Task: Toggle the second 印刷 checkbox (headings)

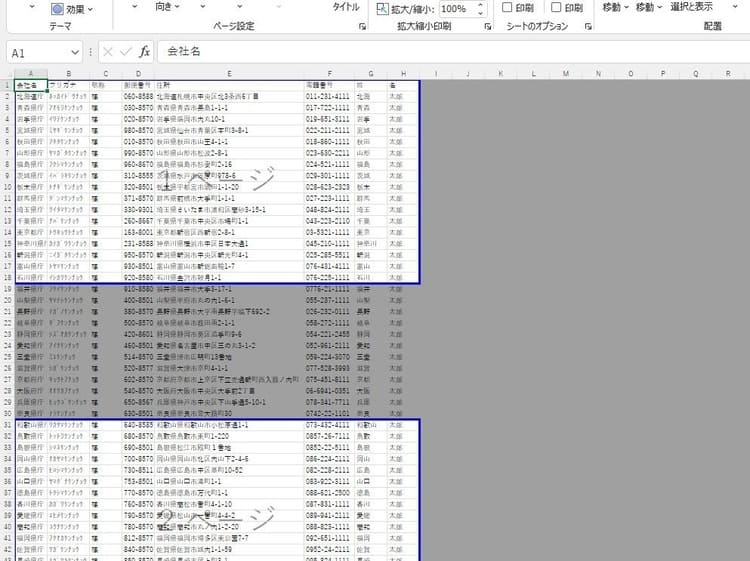Action: click(x=556, y=7)
